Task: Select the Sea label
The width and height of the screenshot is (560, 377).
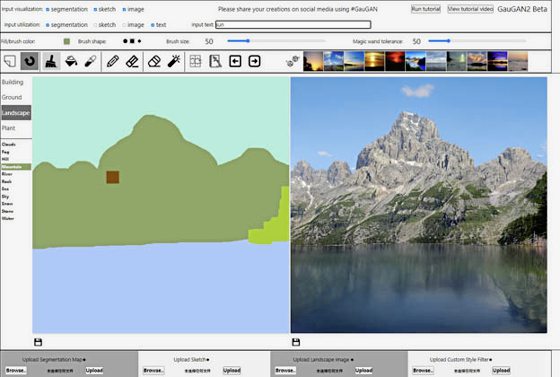Action: pyautogui.click(x=5, y=189)
